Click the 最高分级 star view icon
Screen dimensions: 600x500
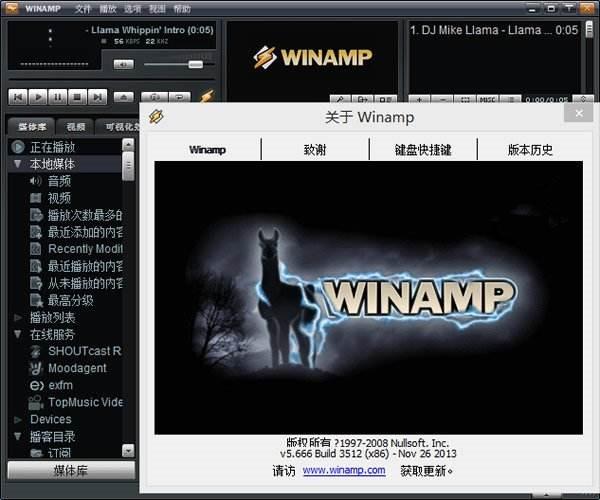36,300
